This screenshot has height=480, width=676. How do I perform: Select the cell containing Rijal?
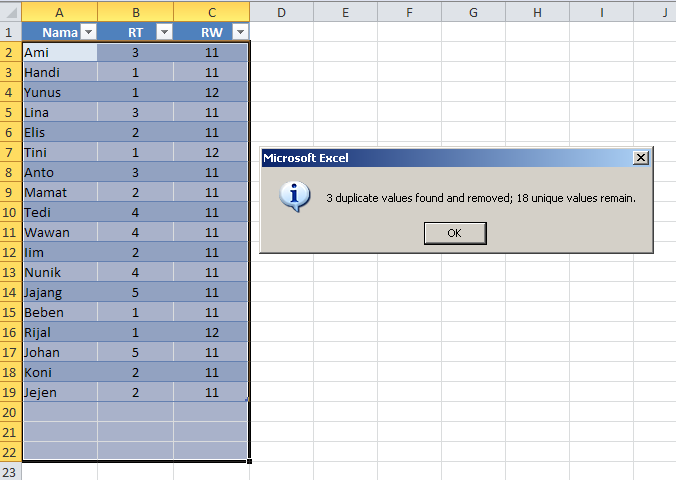pyautogui.click(x=59, y=333)
